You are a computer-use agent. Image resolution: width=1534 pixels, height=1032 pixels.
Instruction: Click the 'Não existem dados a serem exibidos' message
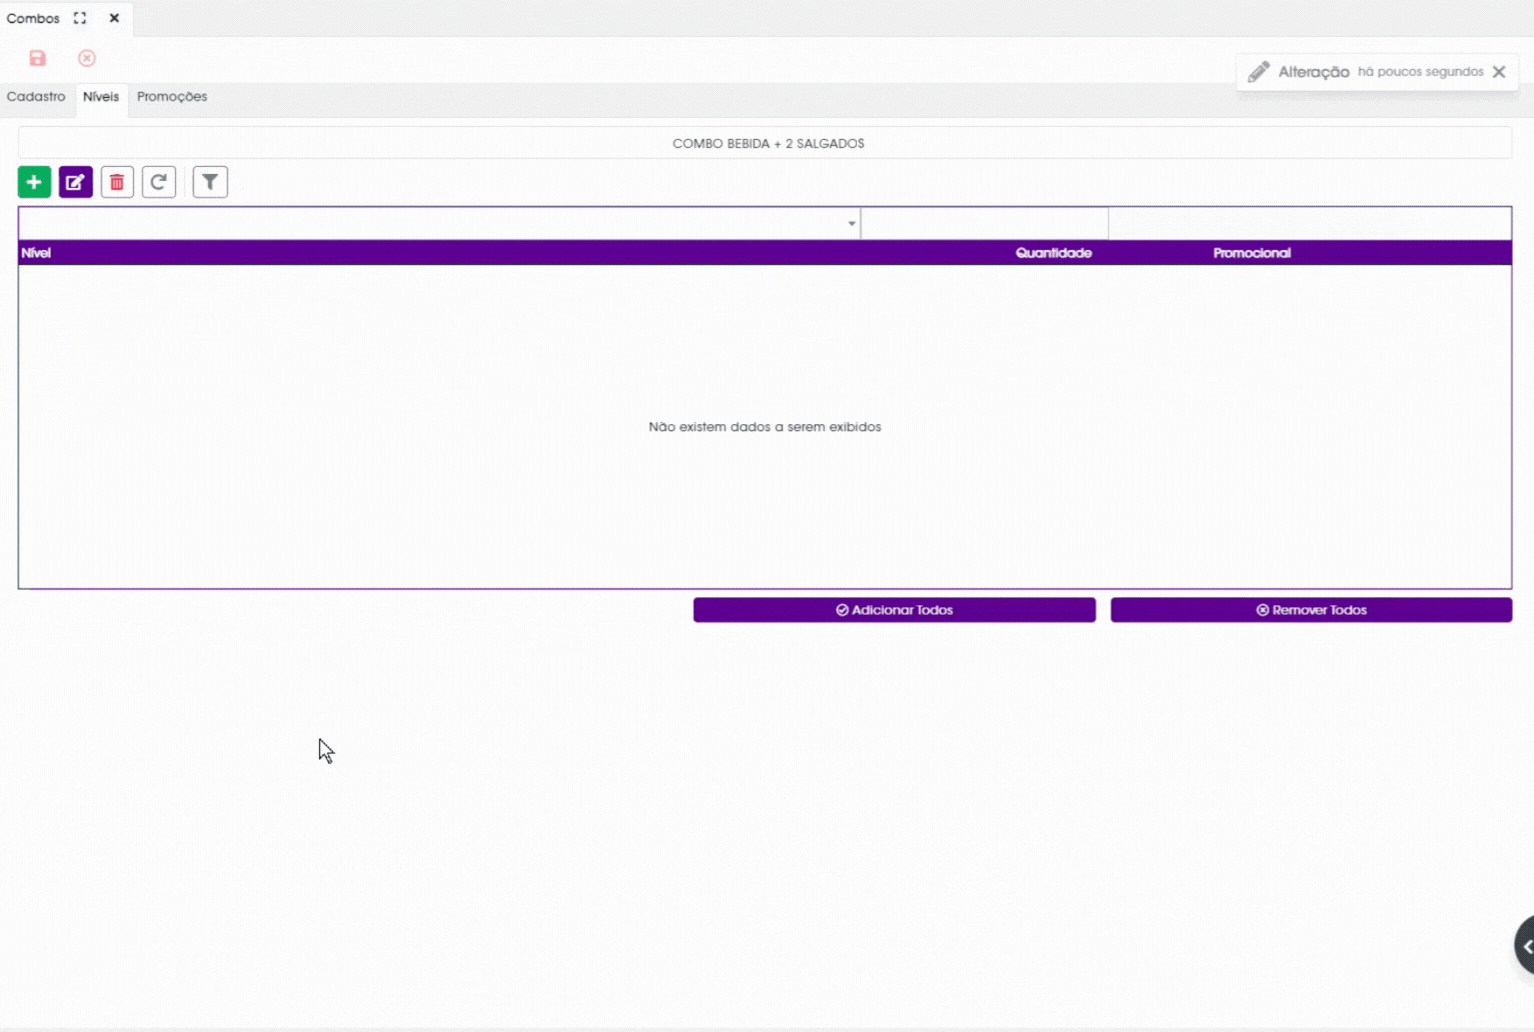point(765,427)
